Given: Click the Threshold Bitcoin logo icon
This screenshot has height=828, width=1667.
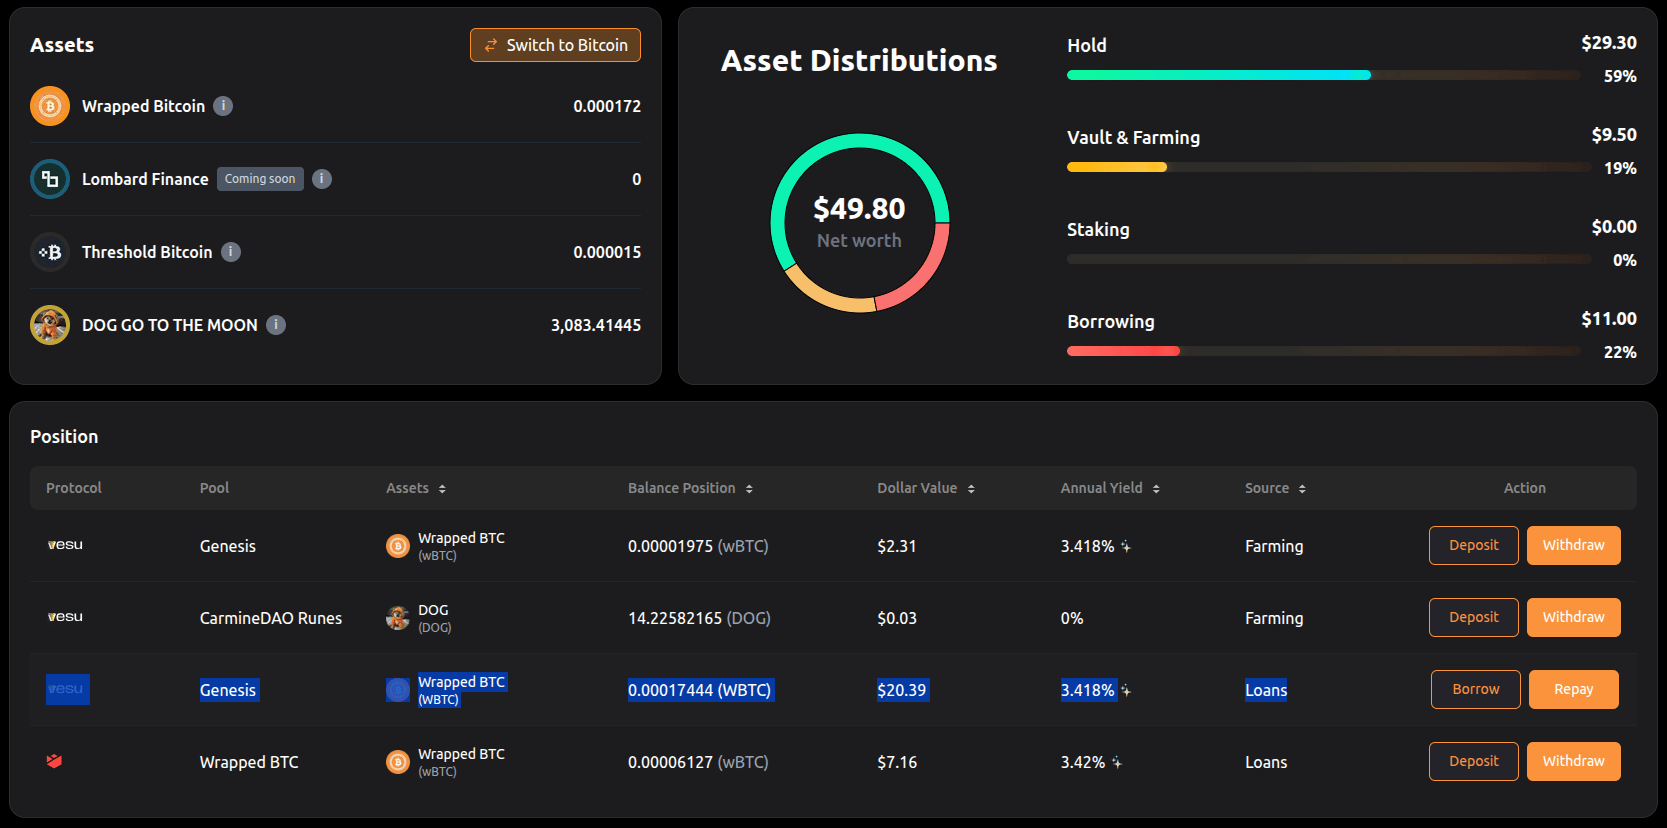Looking at the screenshot, I should coord(50,252).
